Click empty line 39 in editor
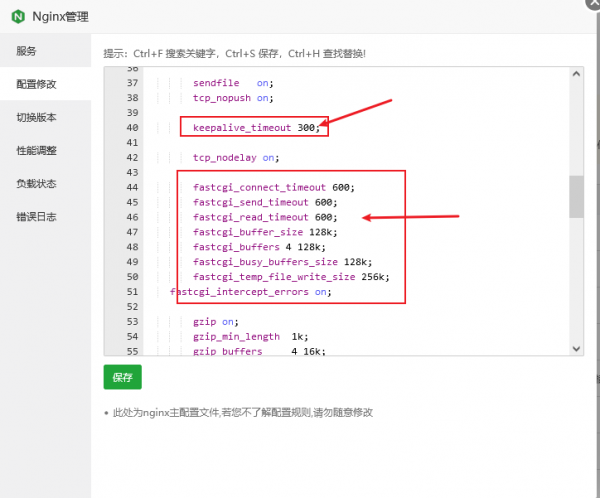 (356, 113)
